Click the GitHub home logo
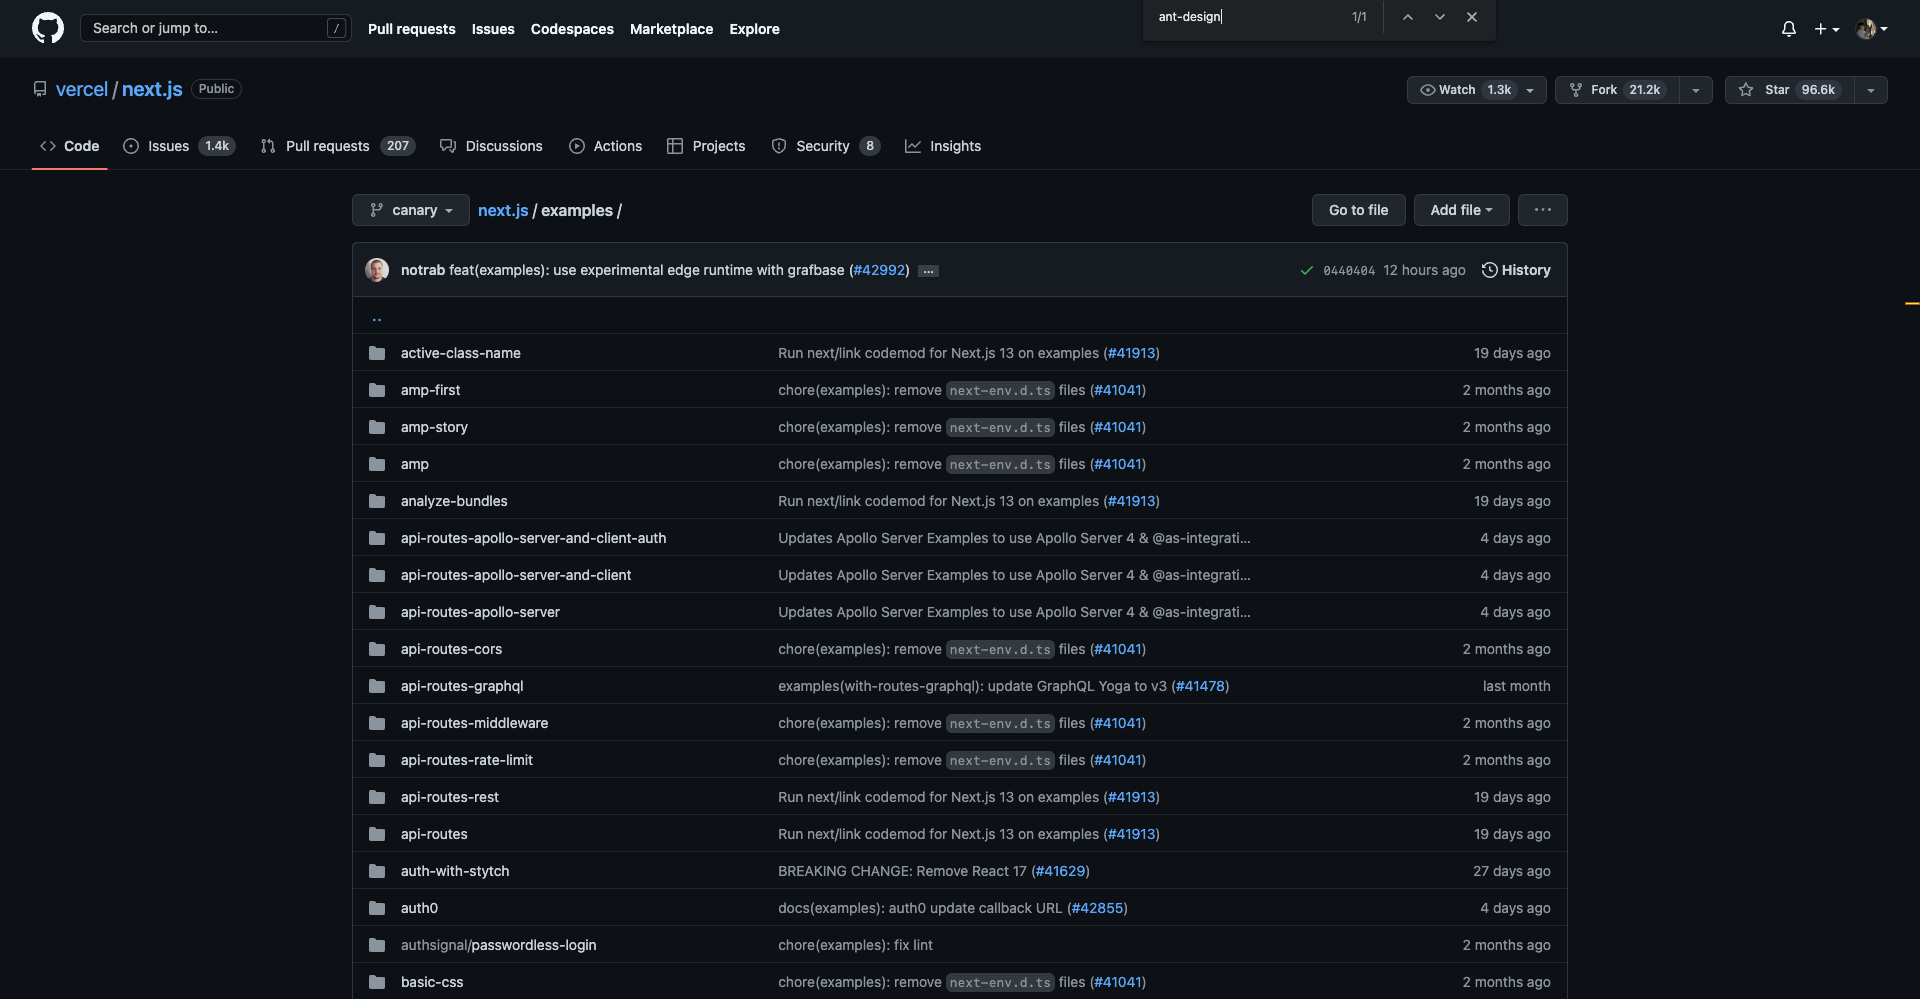 [x=47, y=28]
